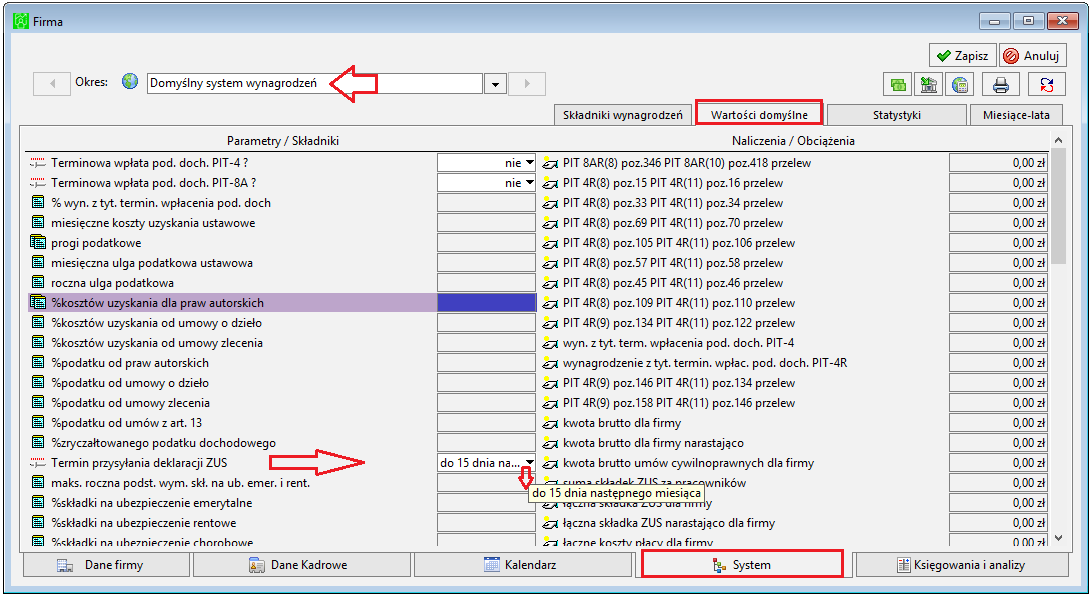Screen dimensions: 1089x597
Task: Click the globe-document icon in the toolbar
Action: coord(960,85)
